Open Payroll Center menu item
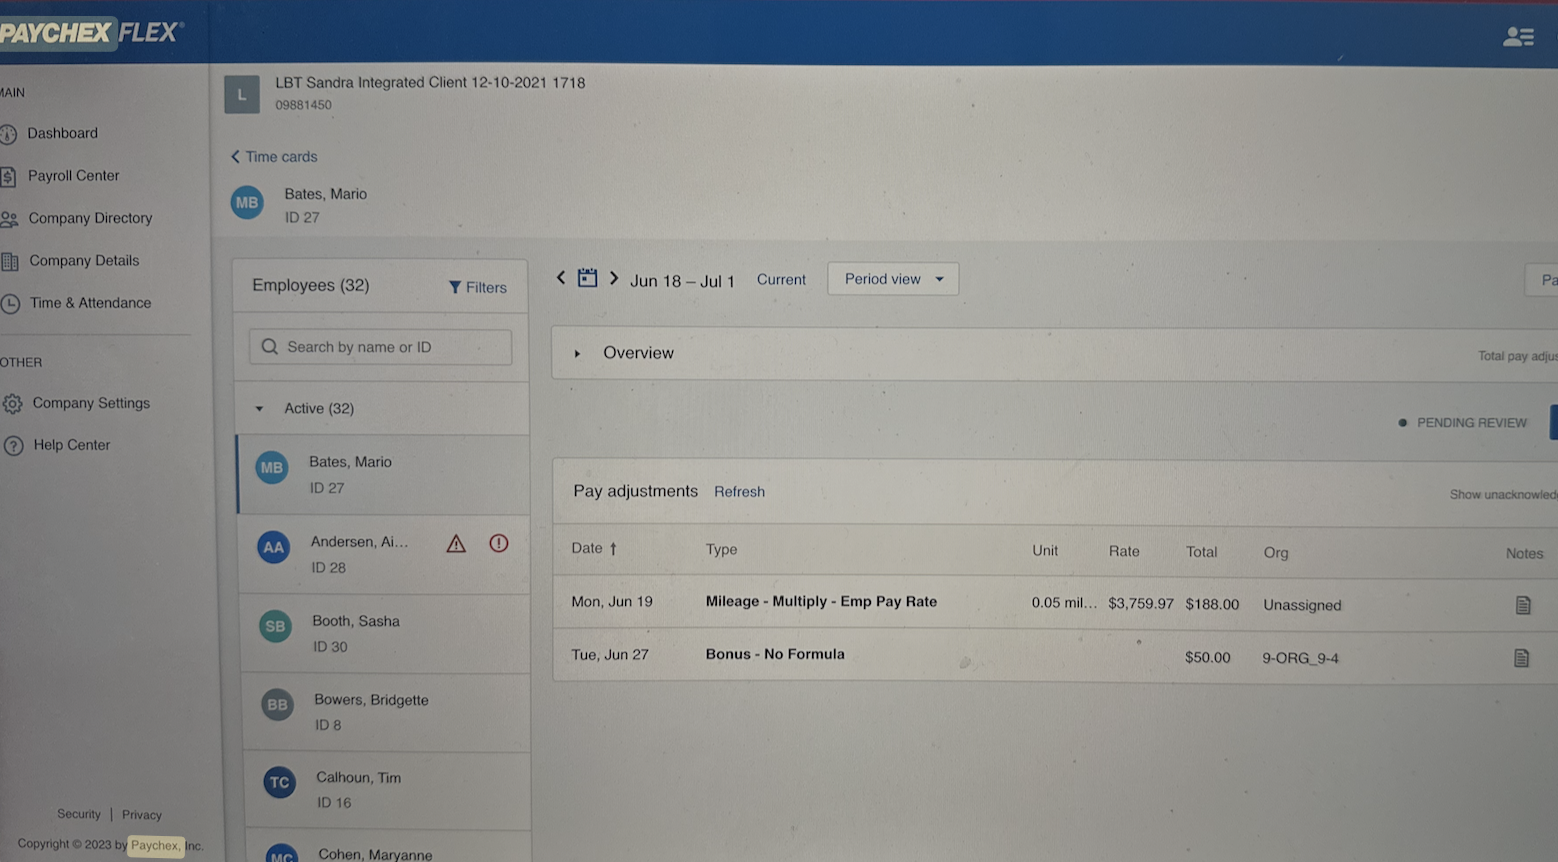This screenshot has height=862, width=1558. 73,176
